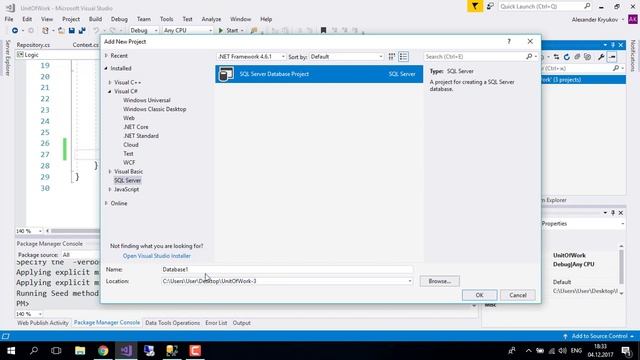640x360 pixels.
Task: Switch to the Error List tab
Action: click(x=216, y=323)
